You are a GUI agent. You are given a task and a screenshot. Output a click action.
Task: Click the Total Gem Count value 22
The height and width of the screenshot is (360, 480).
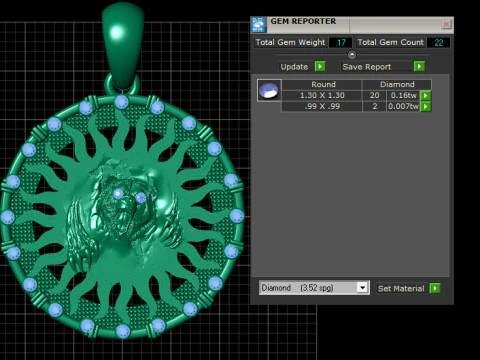click(x=438, y=43)
